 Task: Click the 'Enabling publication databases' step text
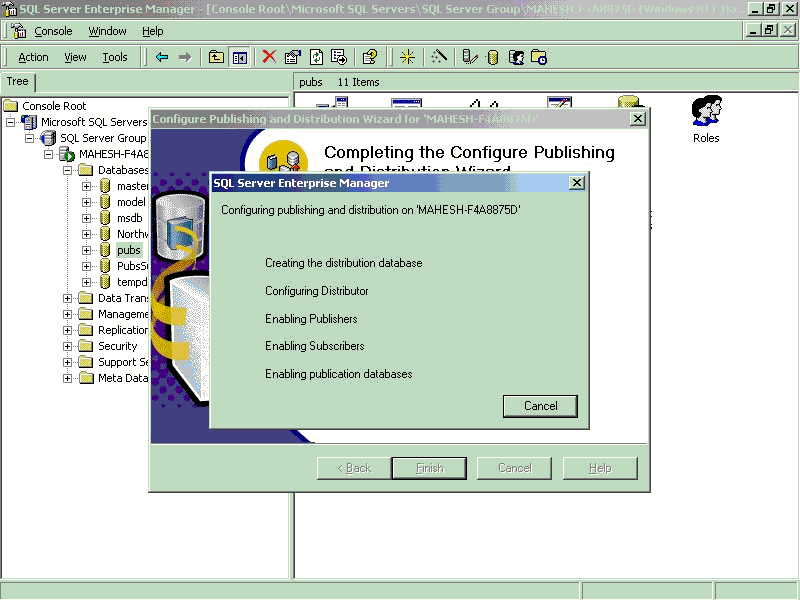tap(338, 374)
